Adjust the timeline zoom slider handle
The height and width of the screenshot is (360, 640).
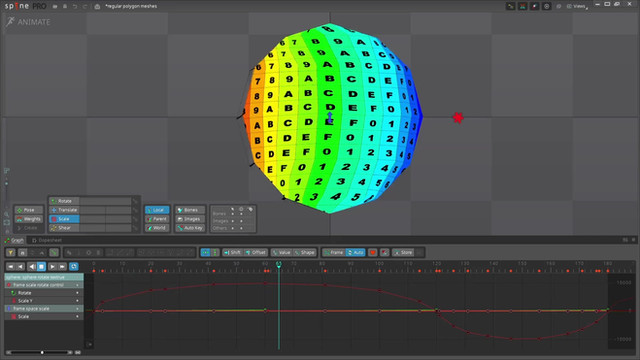click(x=42, y=352)
